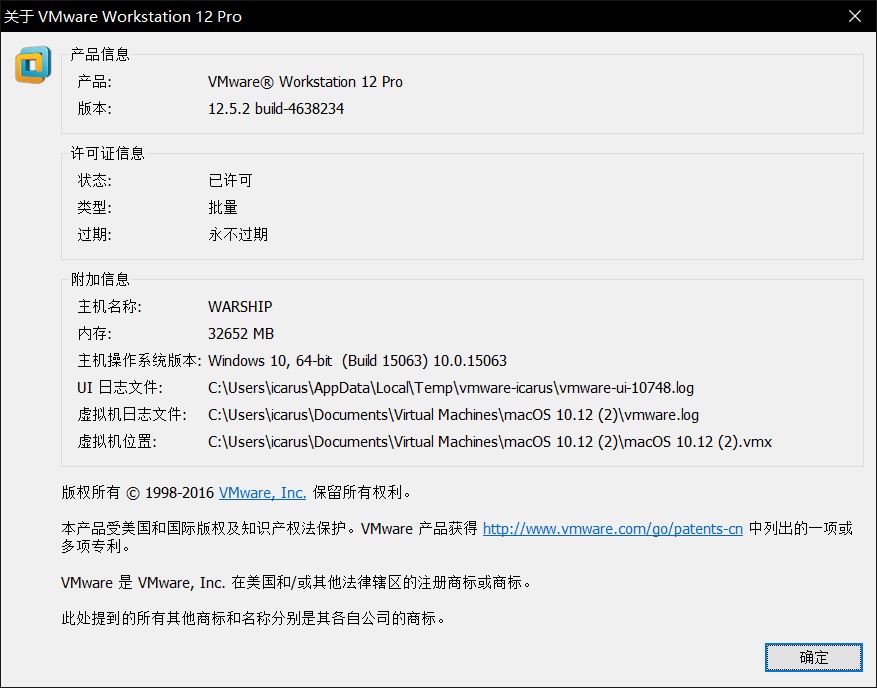The width and height of the screenshot is (877, 688).
Task: Open the VMware, Inc. link
Action: (262, 493)
